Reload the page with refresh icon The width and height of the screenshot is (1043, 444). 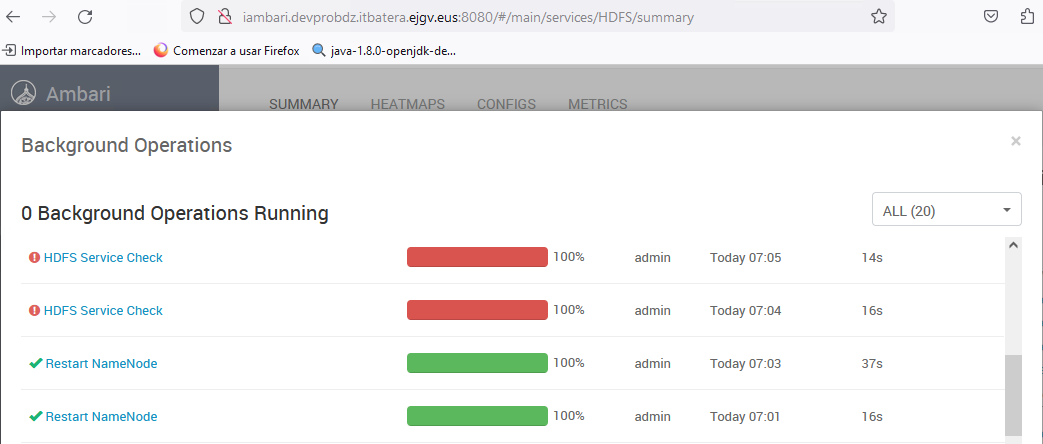tap(85, 16)
